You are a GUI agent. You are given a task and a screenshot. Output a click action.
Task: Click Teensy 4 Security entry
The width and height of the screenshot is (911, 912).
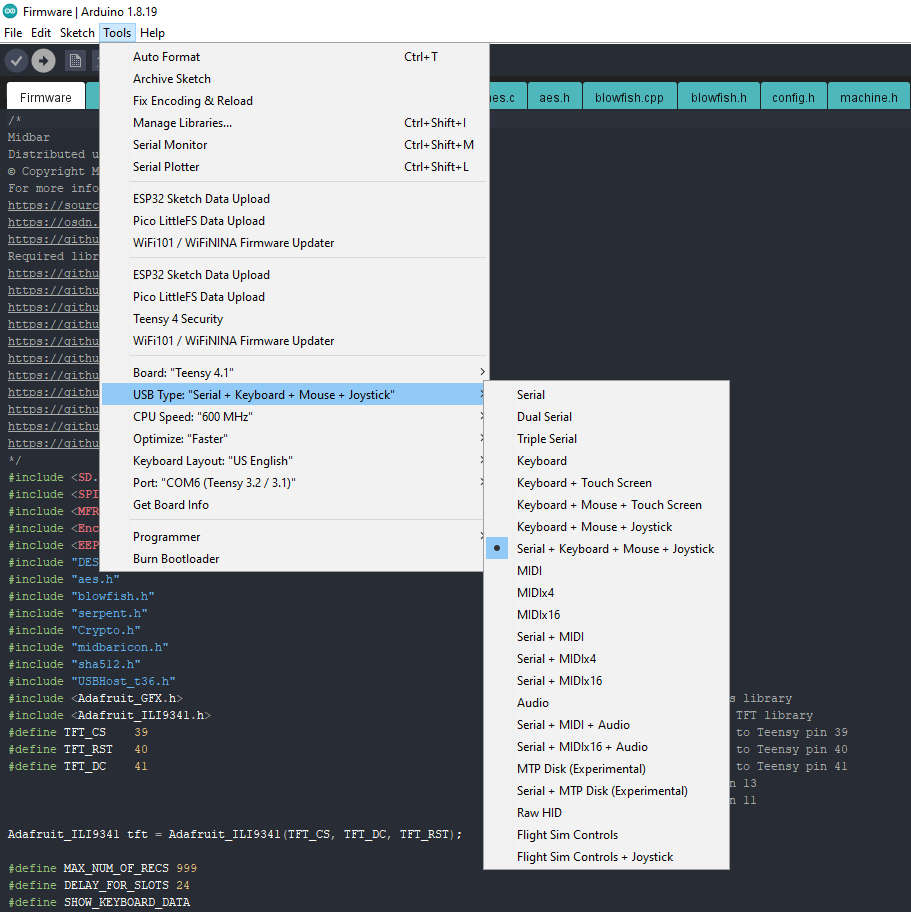(294, 319)
